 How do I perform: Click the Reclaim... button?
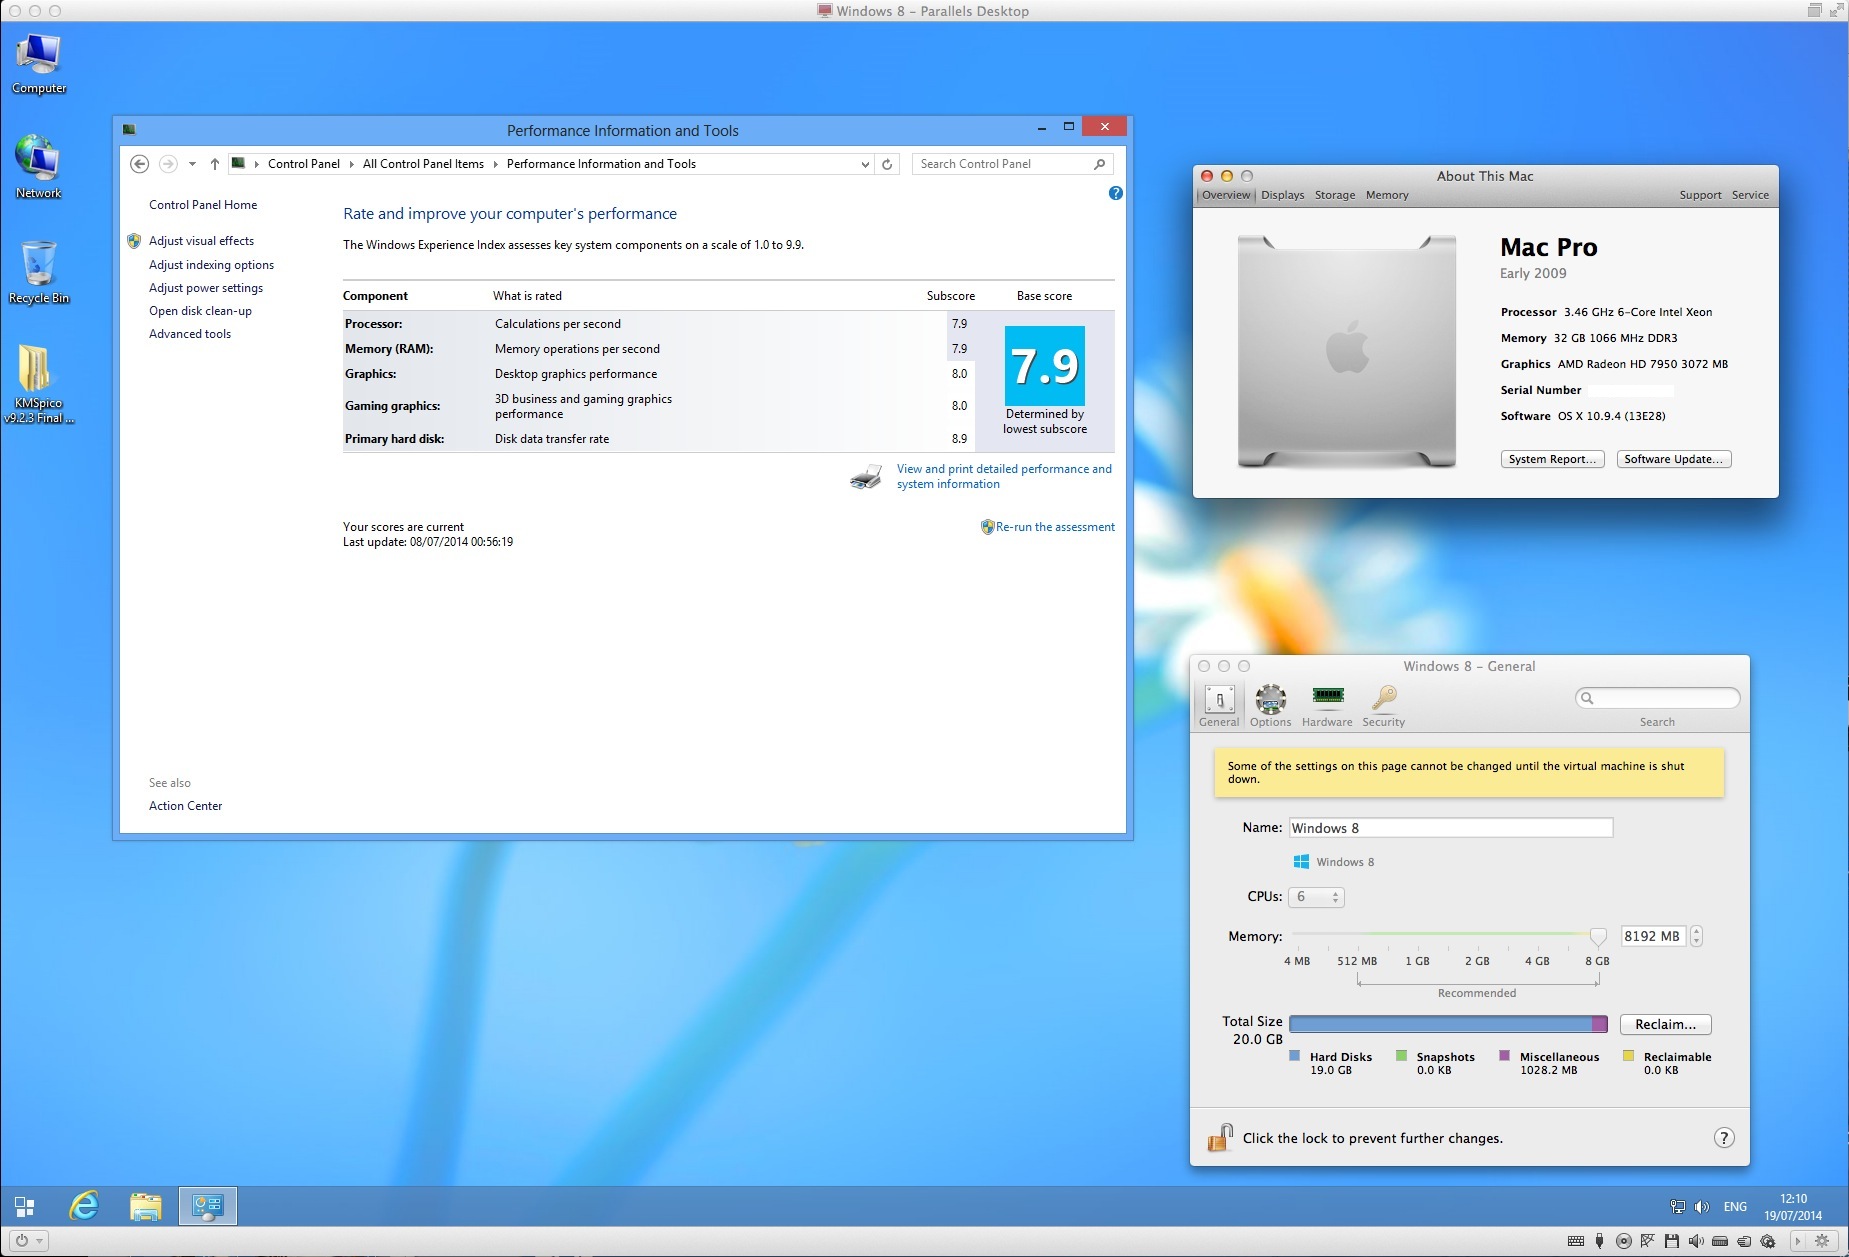pos(1665,1024)
